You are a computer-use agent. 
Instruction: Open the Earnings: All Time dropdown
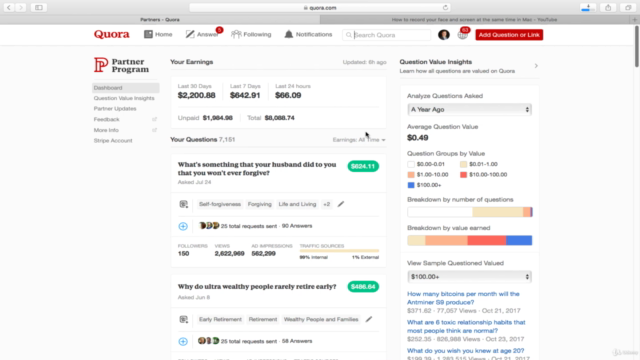[x=359, y=140]
